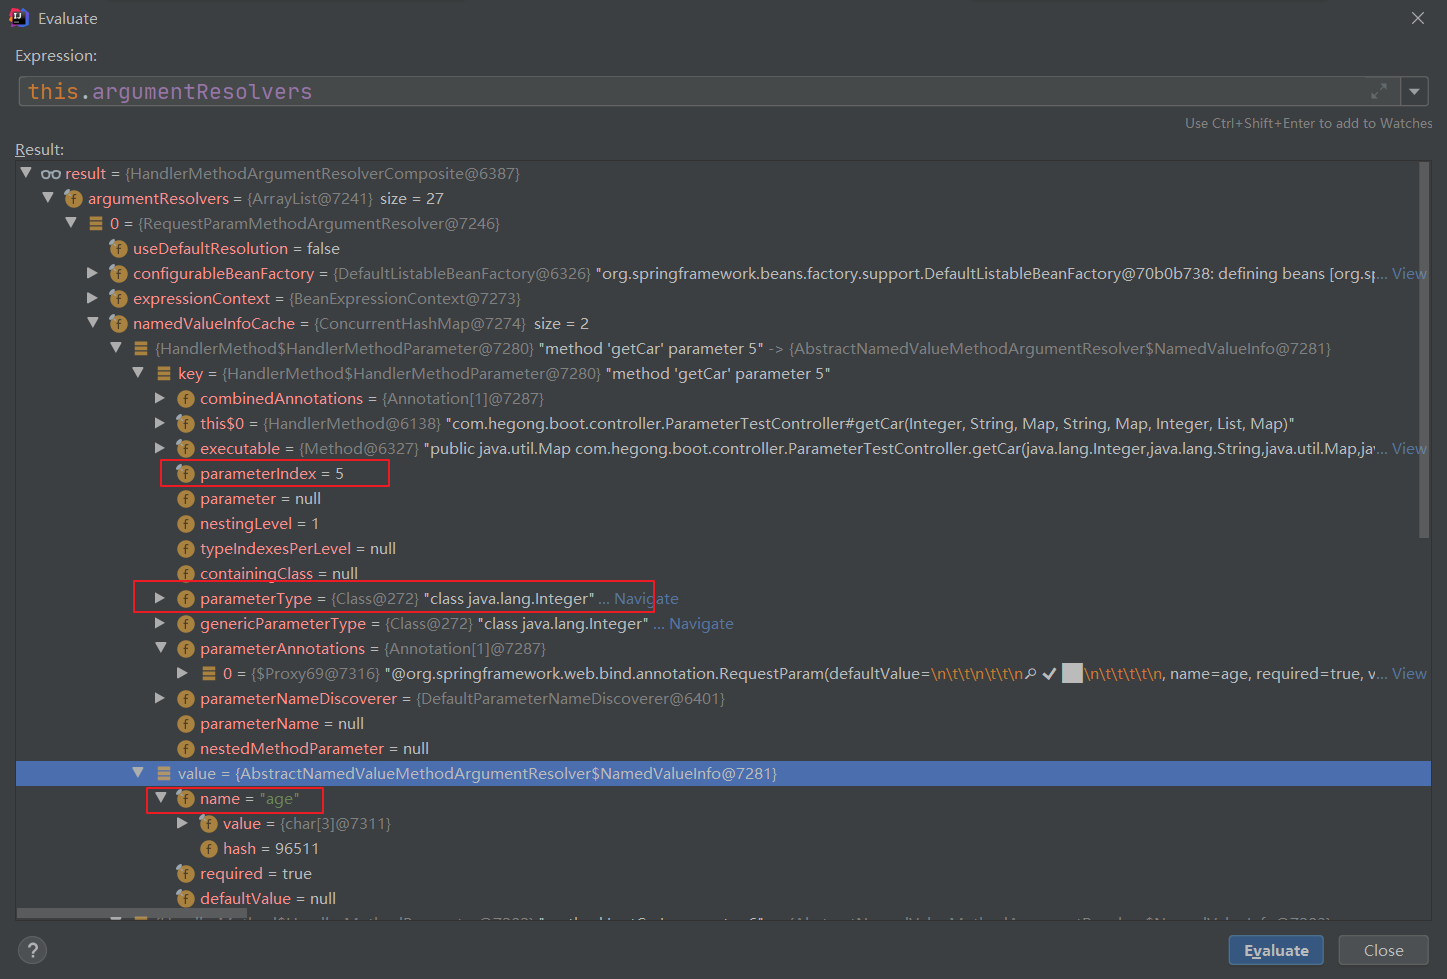
Task: Click the nestedMethodParameter field icon
Action: (x=185, y=748)
